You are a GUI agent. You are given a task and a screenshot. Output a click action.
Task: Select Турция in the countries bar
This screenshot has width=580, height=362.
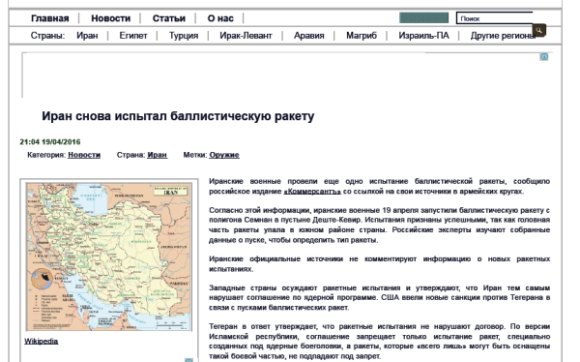pos(183,36)
